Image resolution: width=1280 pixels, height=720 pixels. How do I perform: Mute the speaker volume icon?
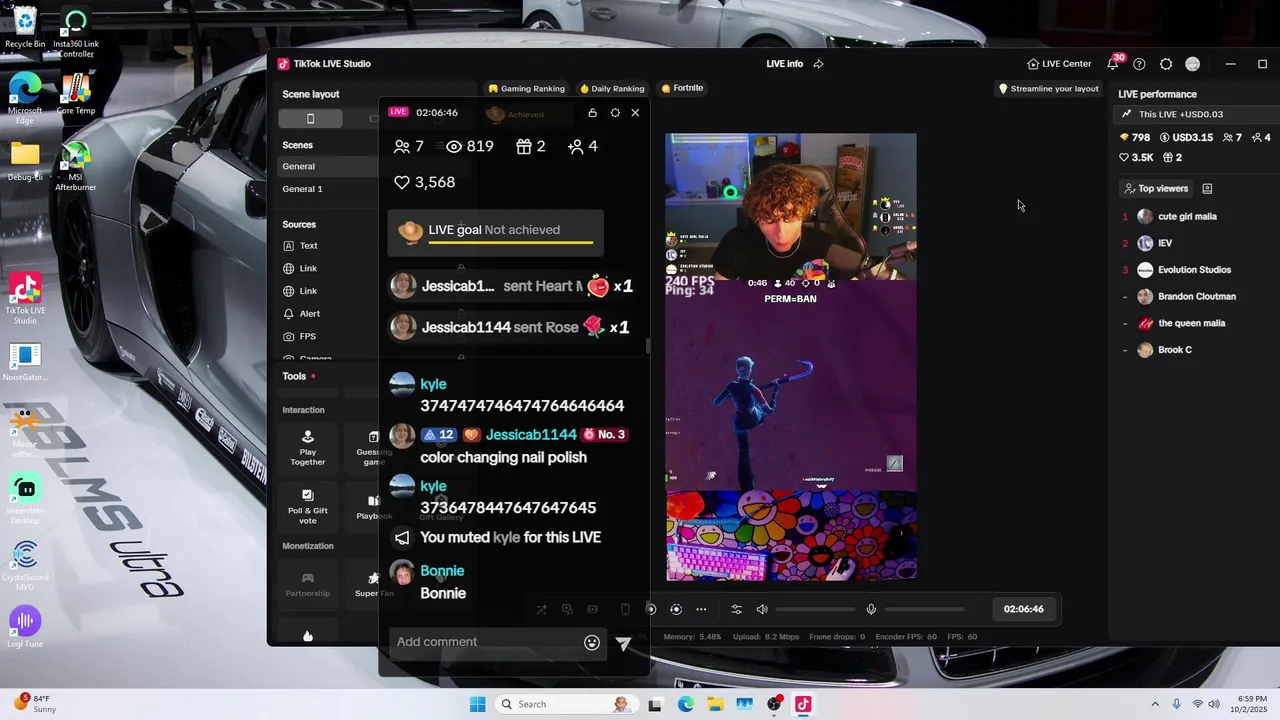click(762, 609)
